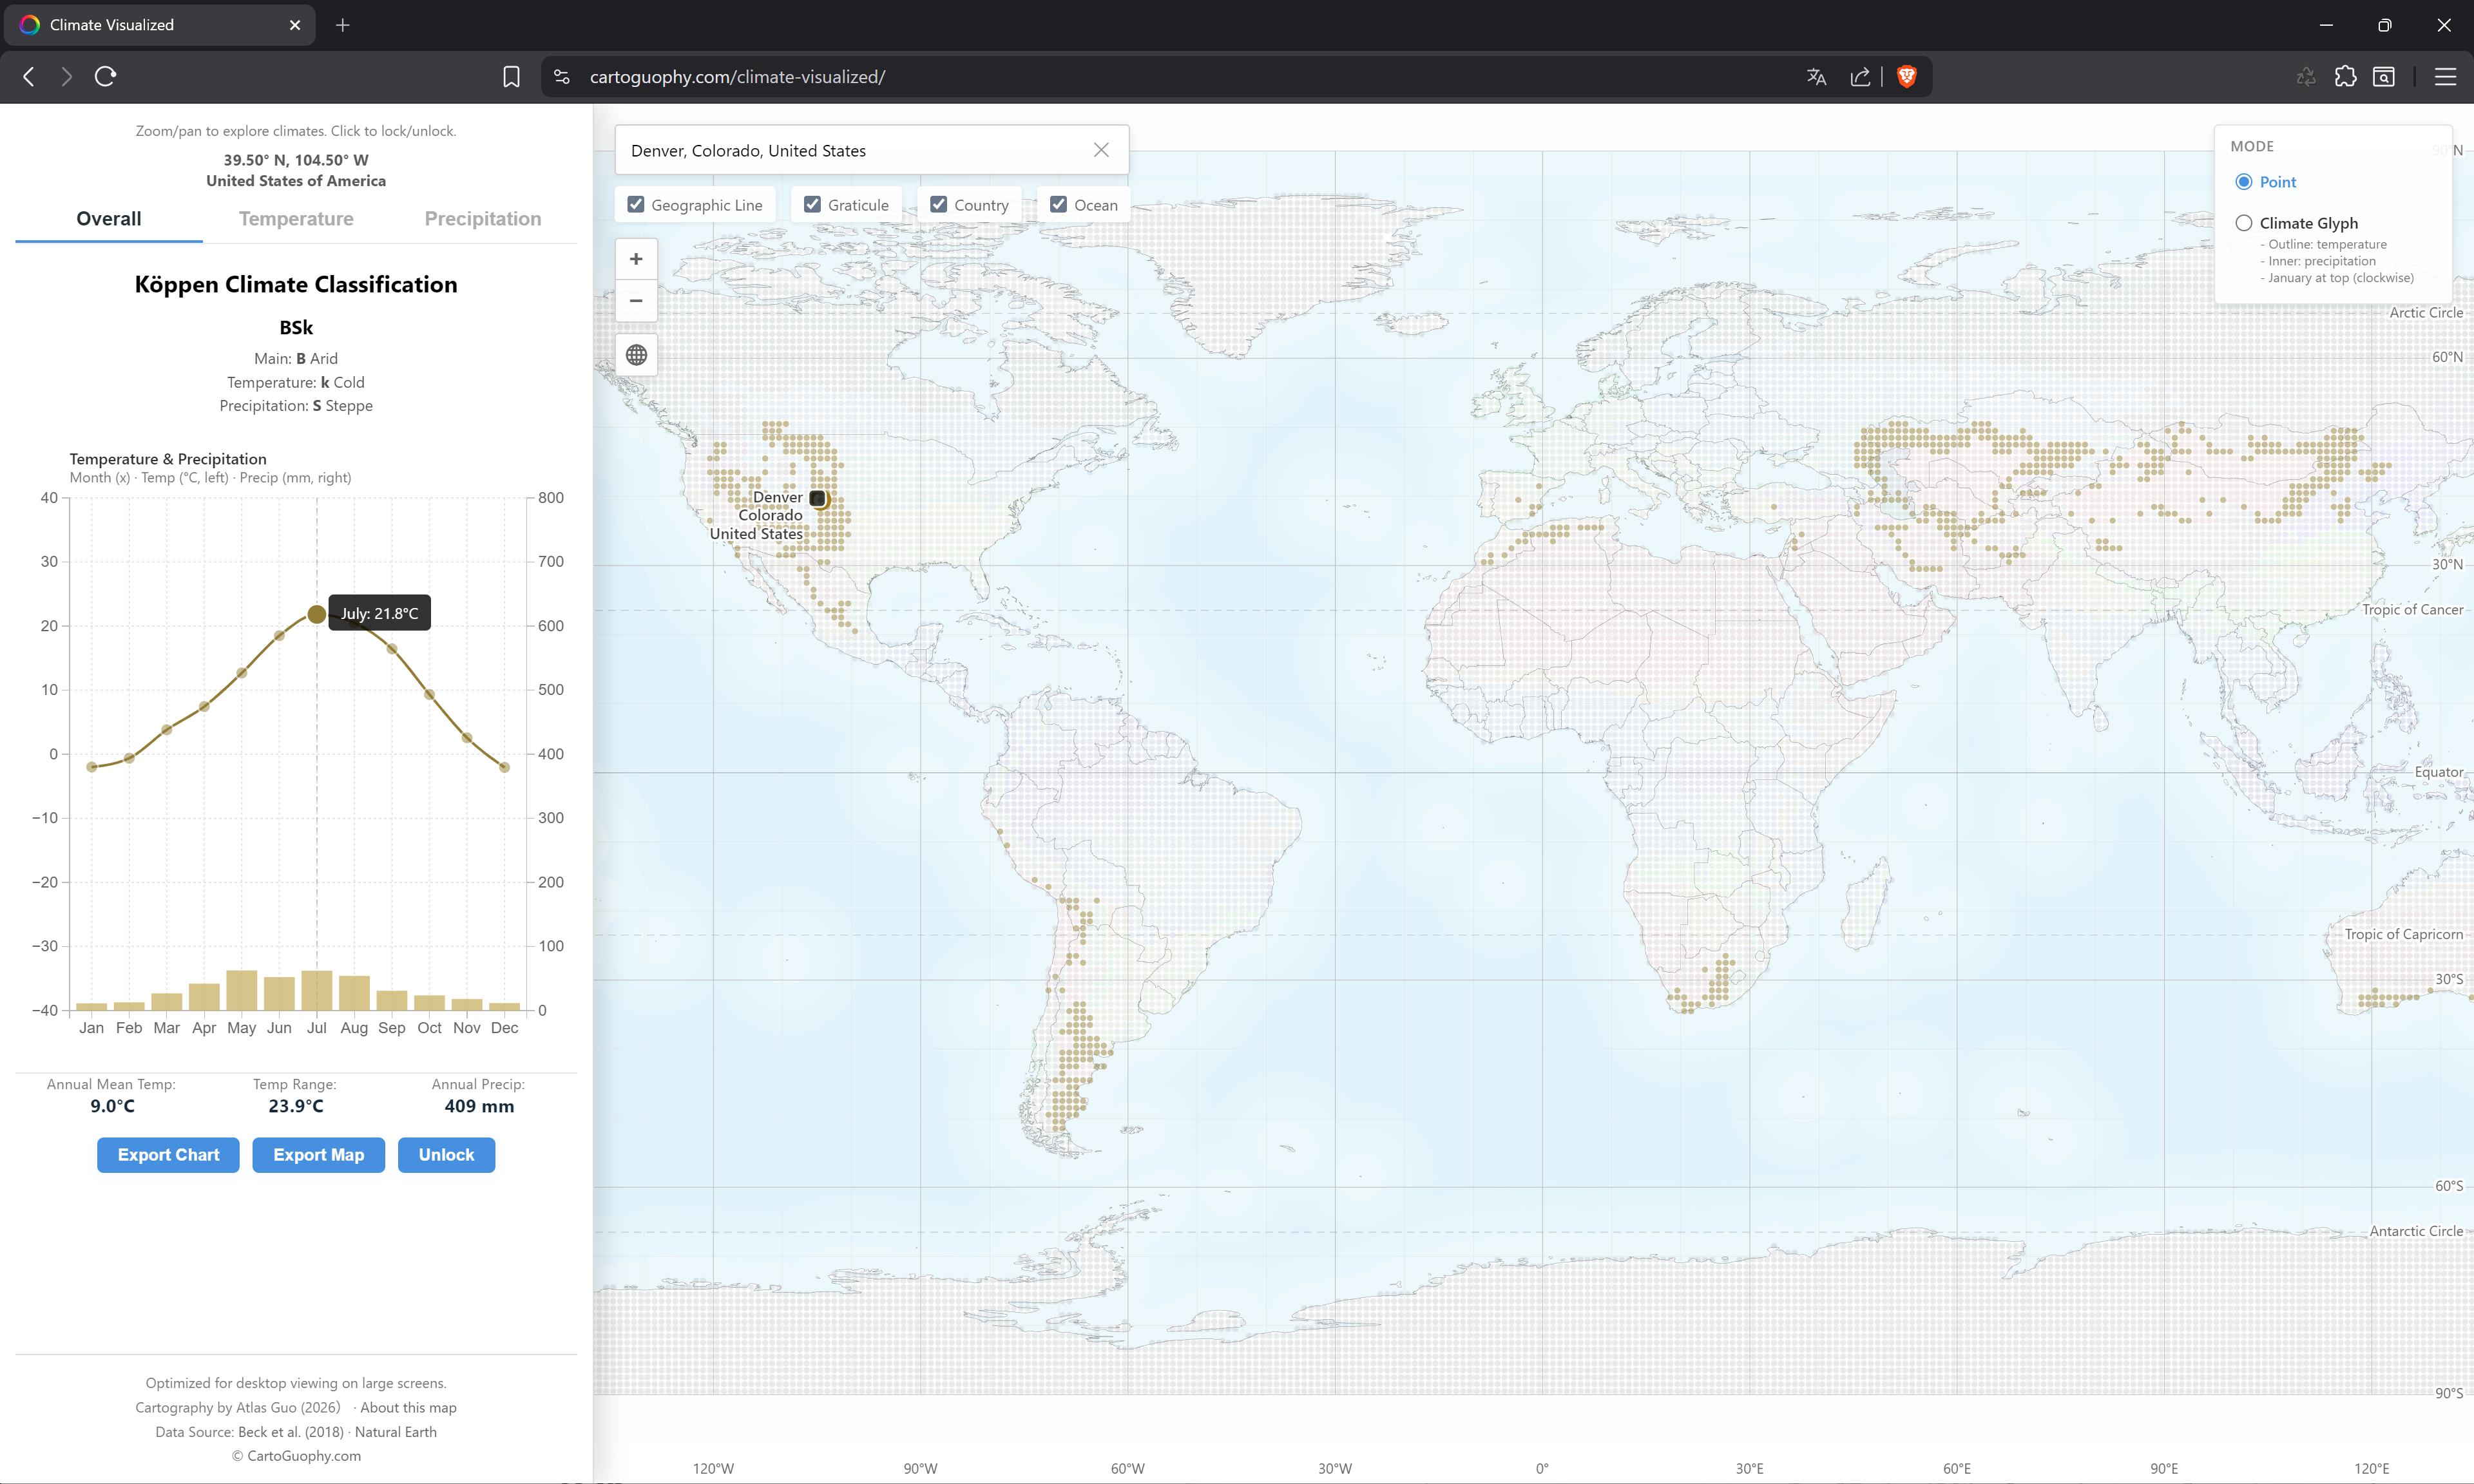Turn off the Ocean layer
2474x1484 pixels.
tap(1059, 204)
